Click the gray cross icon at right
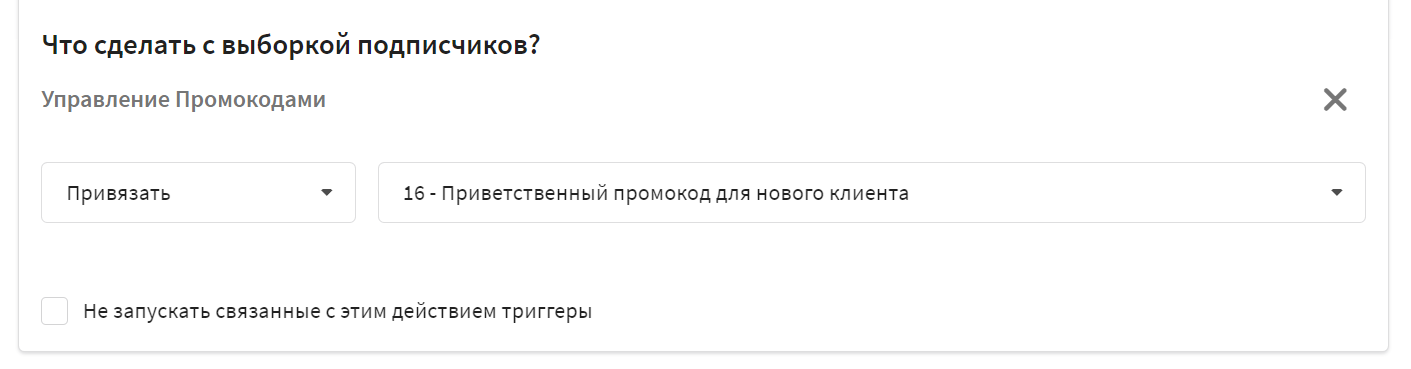 point(1335,100)
